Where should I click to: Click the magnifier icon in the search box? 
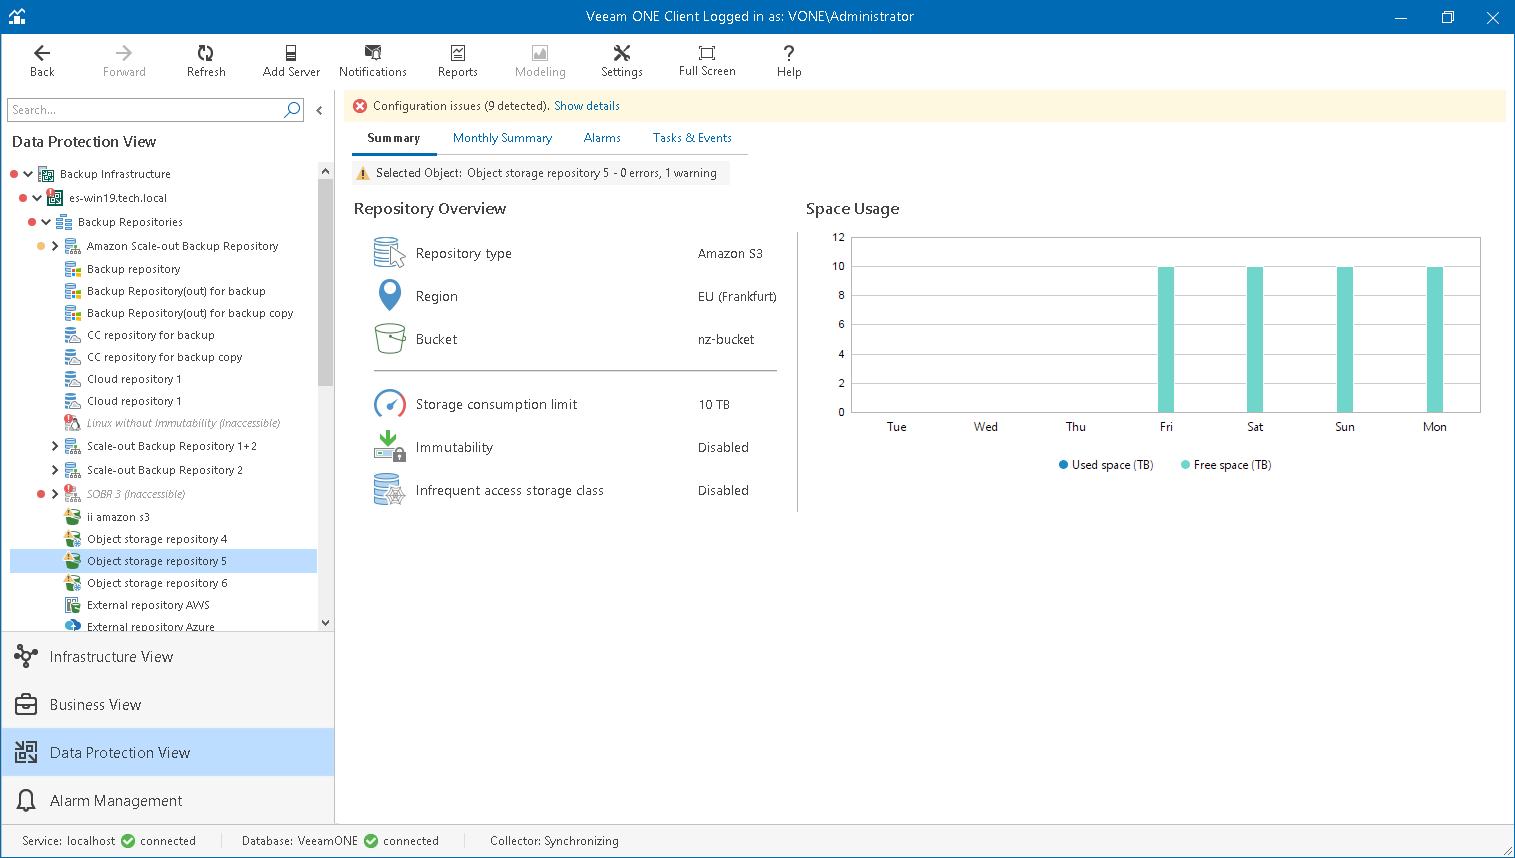[x=292, y=110]
